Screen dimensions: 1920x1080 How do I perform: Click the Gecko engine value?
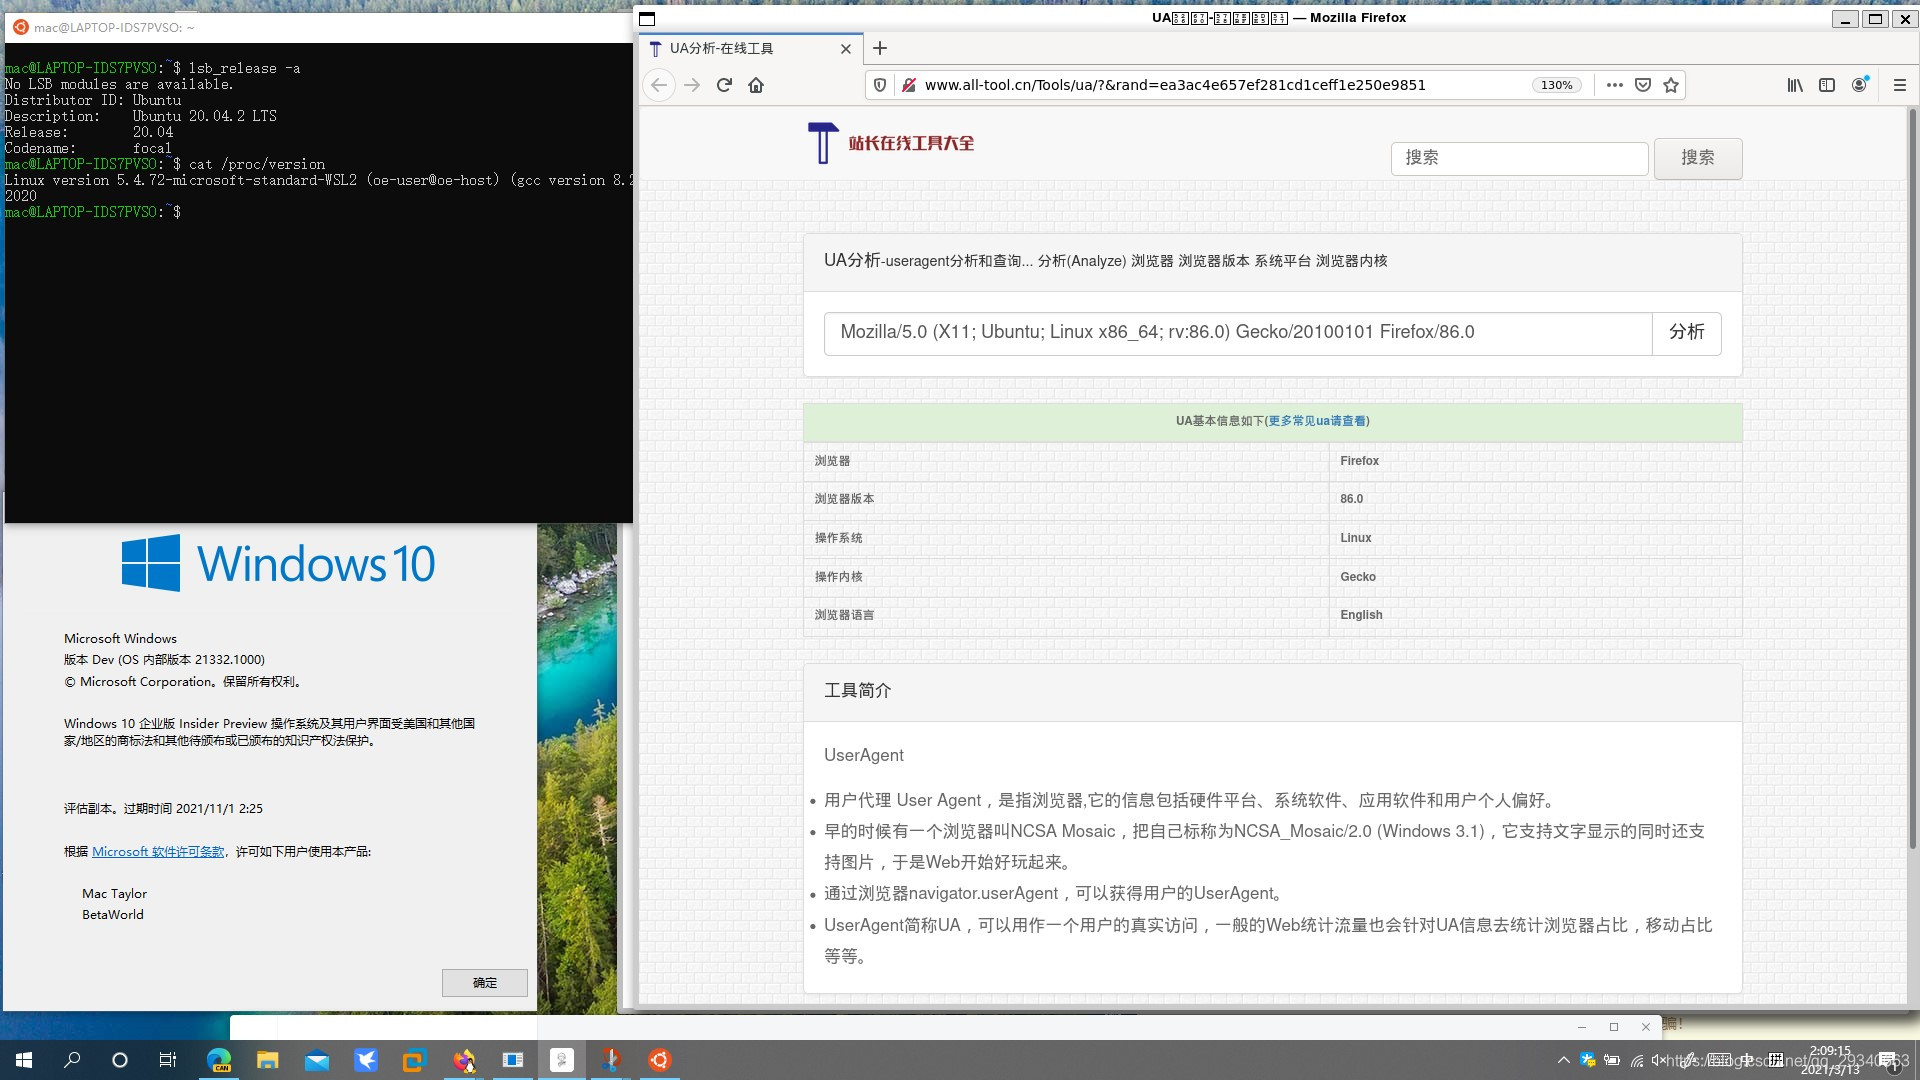point(1357,577)
